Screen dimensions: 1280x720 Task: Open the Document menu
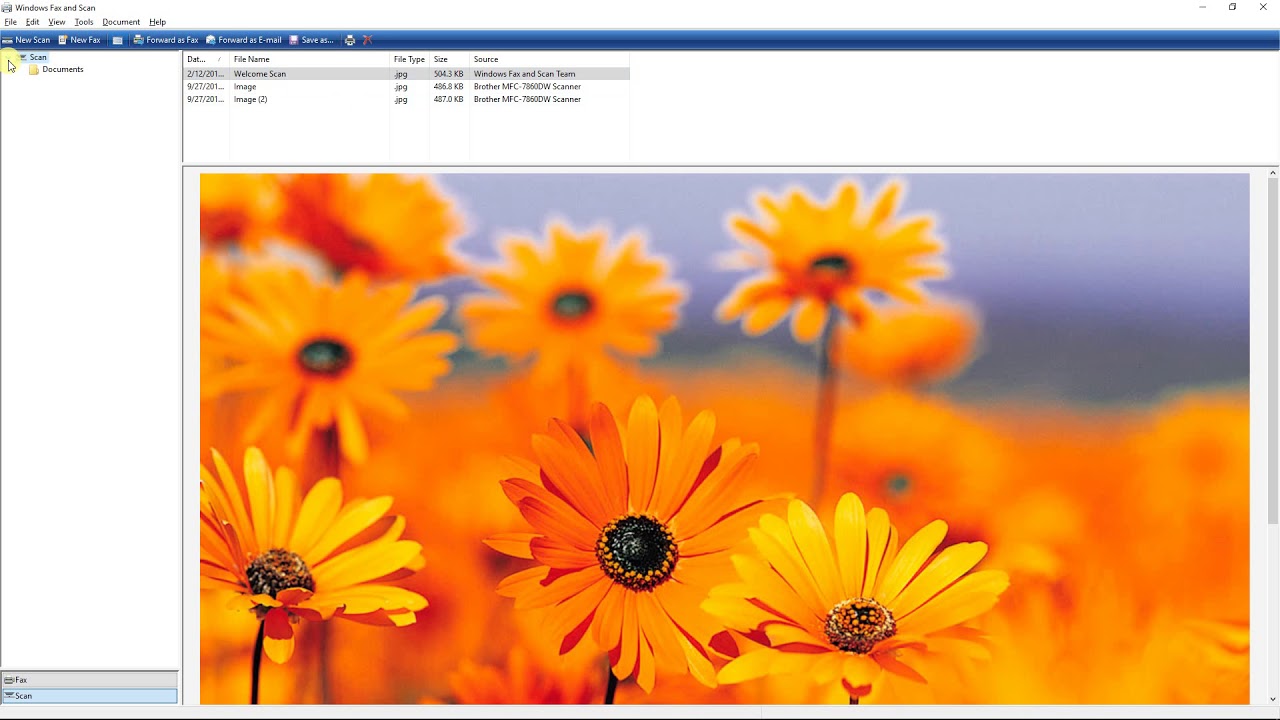click(121, 22)
